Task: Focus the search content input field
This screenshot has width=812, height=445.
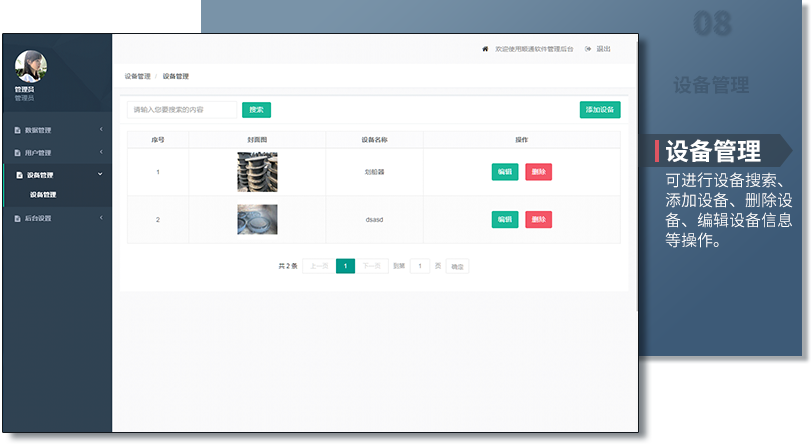Action: click(182, 110)
